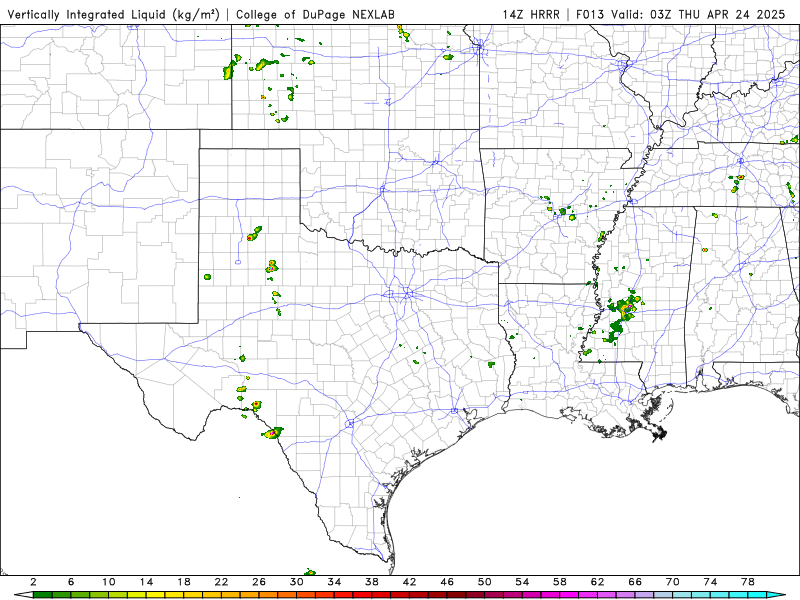The height and width of the screenshot is (600, 800).
Task: Click legend value 22
Action: pyautogui.click(x=221, y=582)
